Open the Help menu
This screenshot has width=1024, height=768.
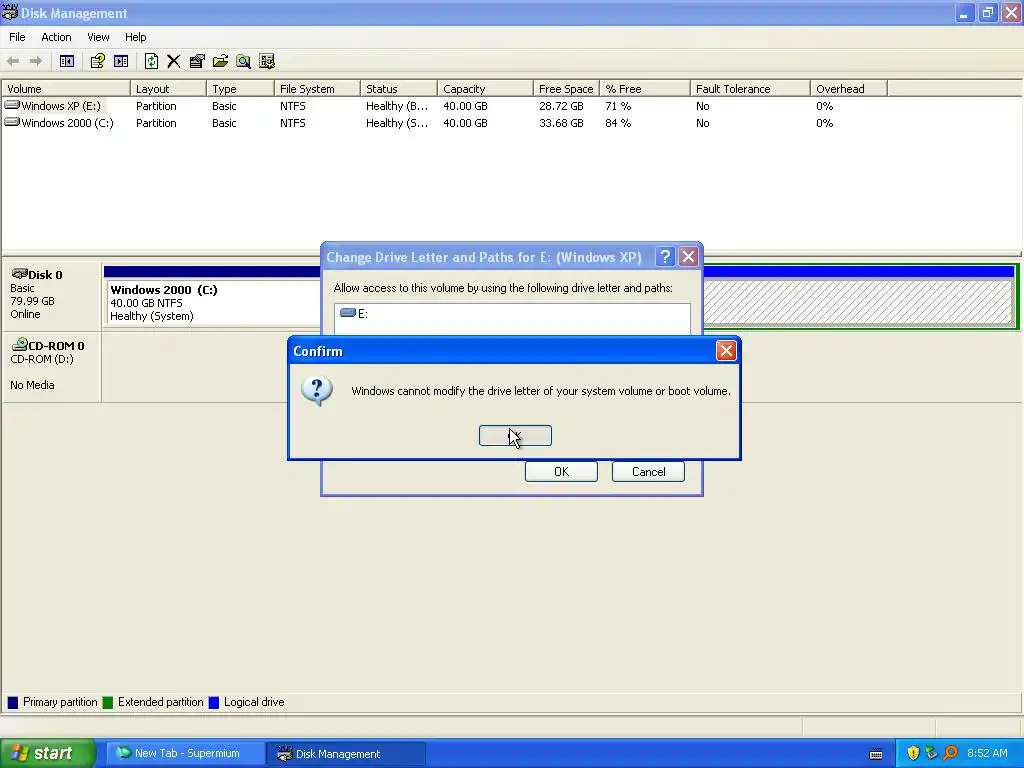point(135,37)
